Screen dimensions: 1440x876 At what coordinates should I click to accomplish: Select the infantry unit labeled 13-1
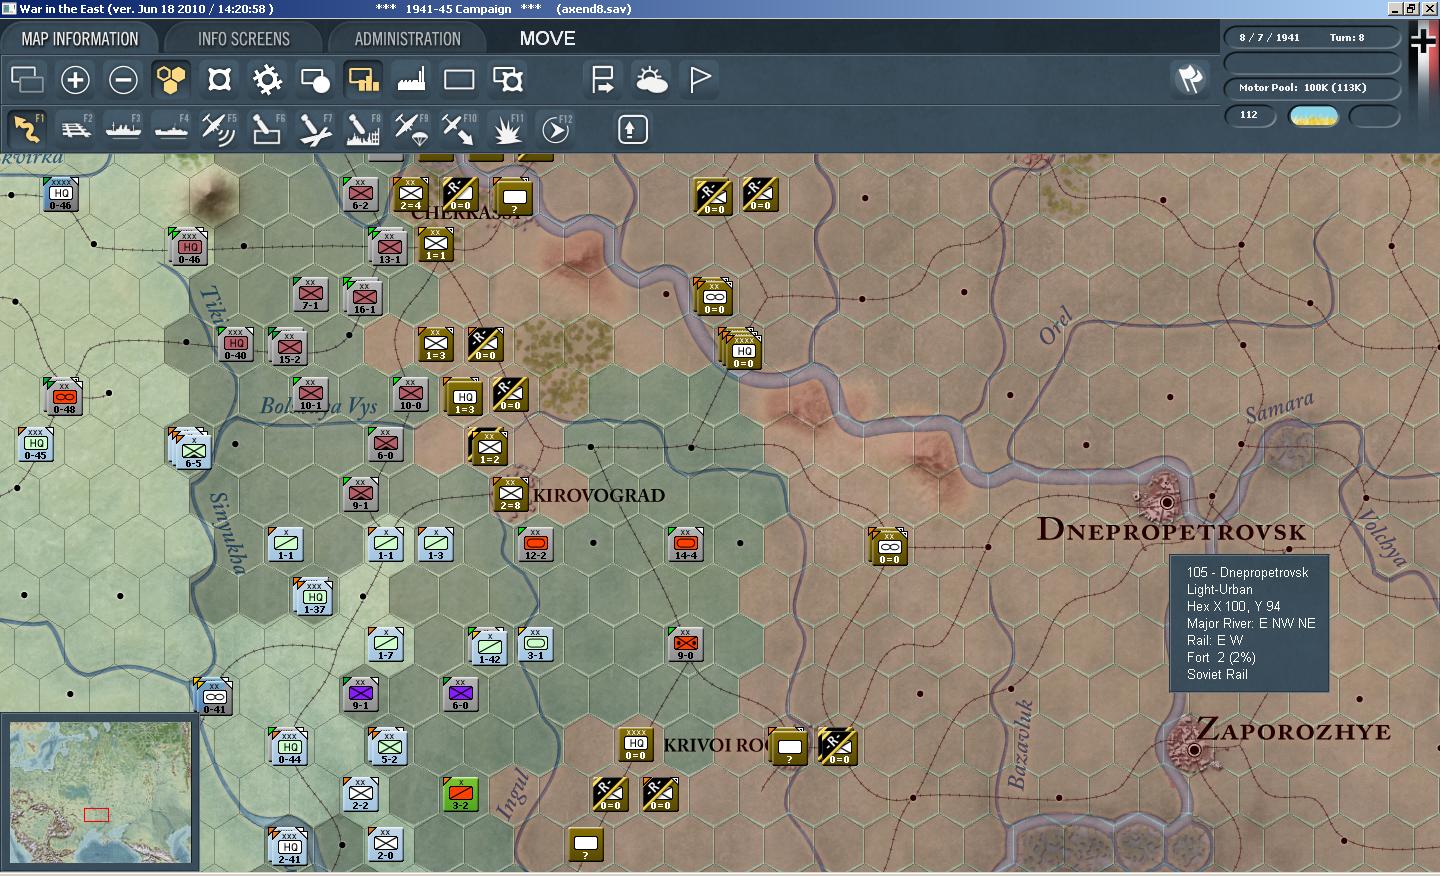tap(389, 248)
